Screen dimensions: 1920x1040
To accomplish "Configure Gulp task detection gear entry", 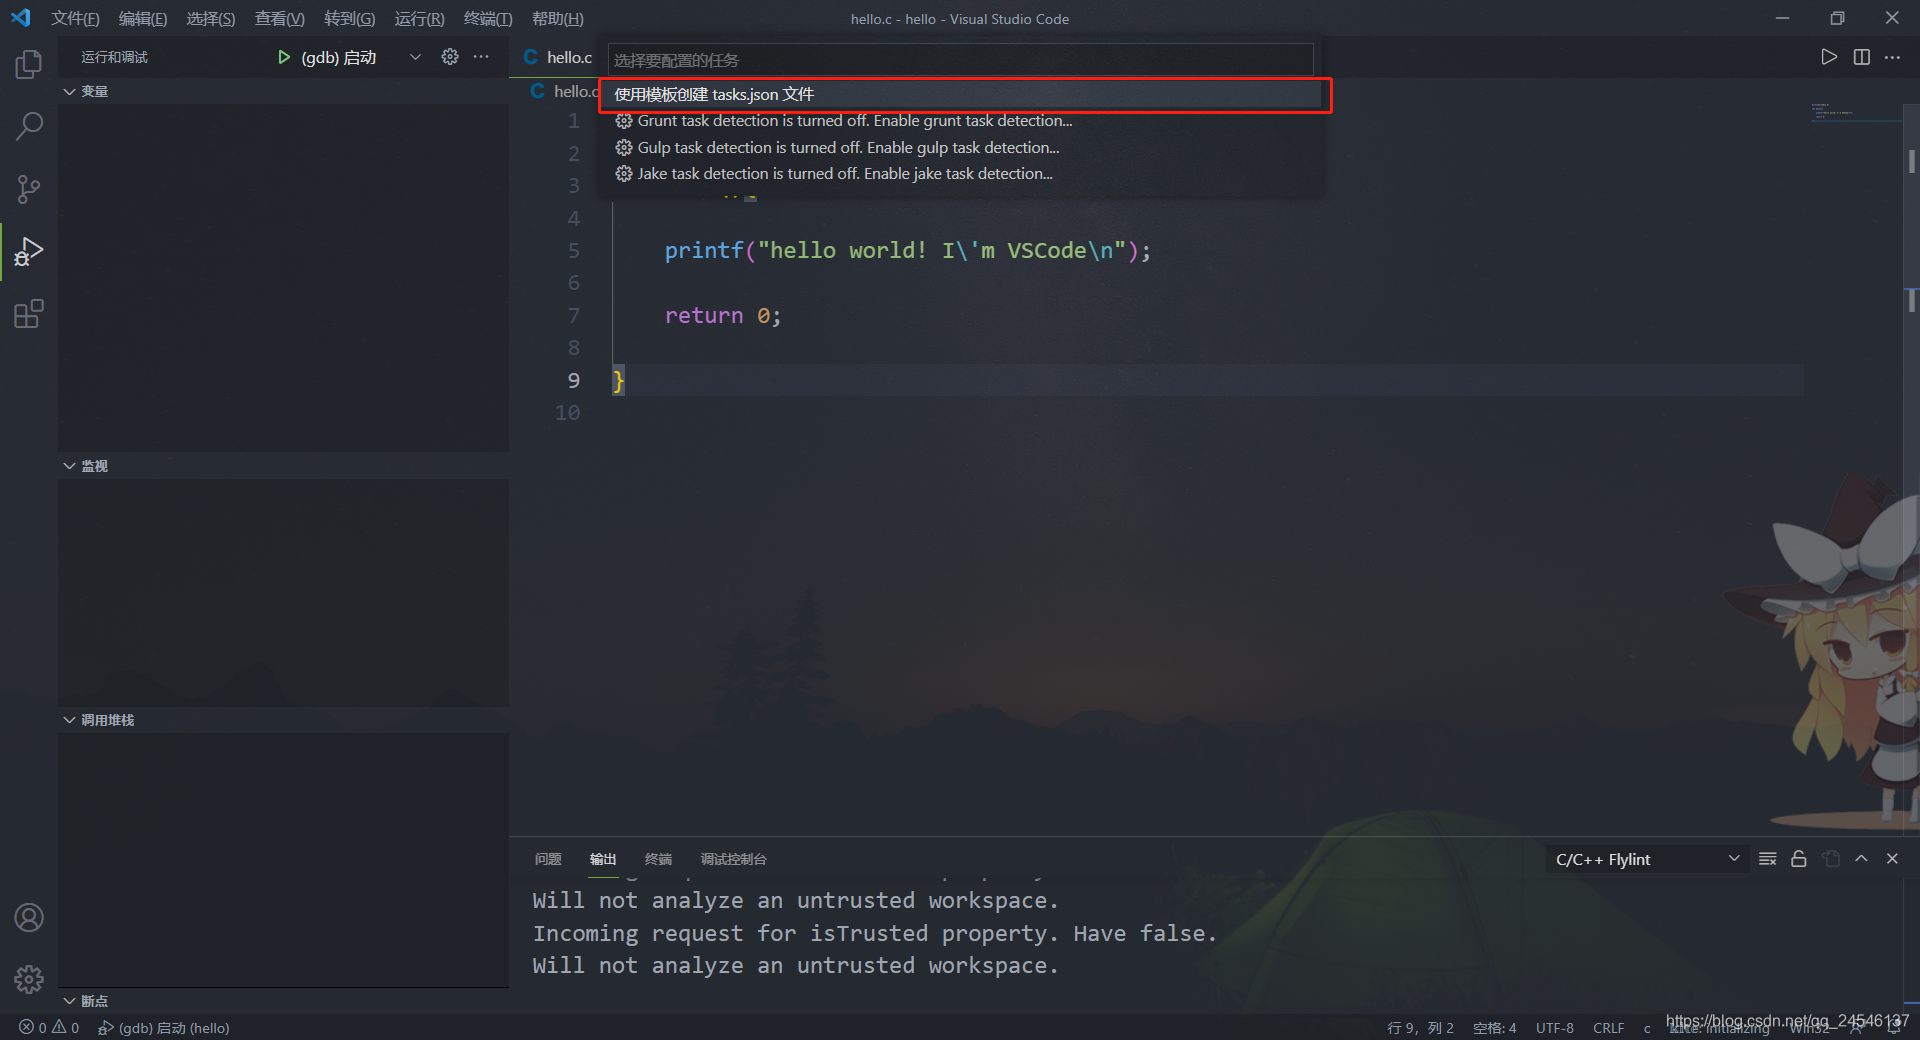I will click(624, 147).
